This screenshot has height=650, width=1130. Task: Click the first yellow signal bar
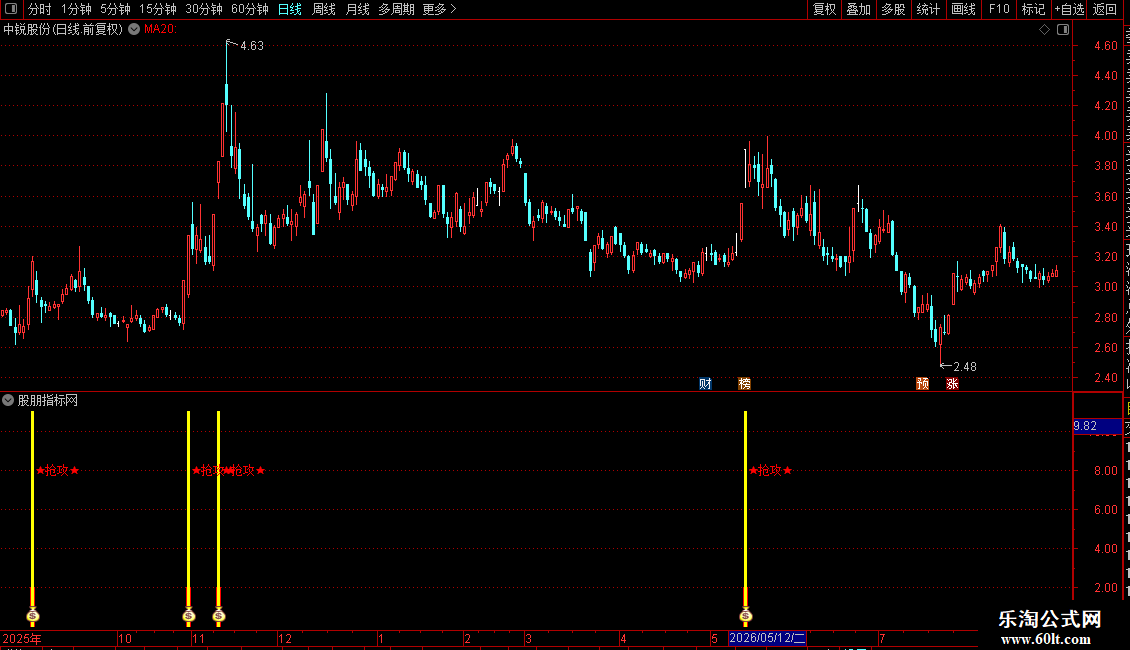point(32,509)
